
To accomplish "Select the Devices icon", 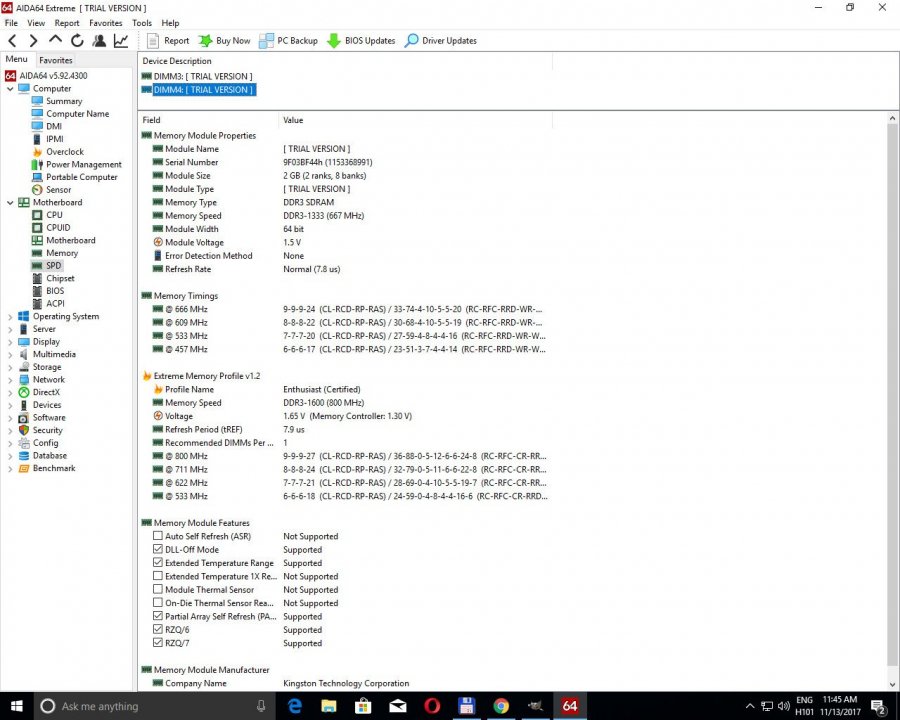I will 24,405.
